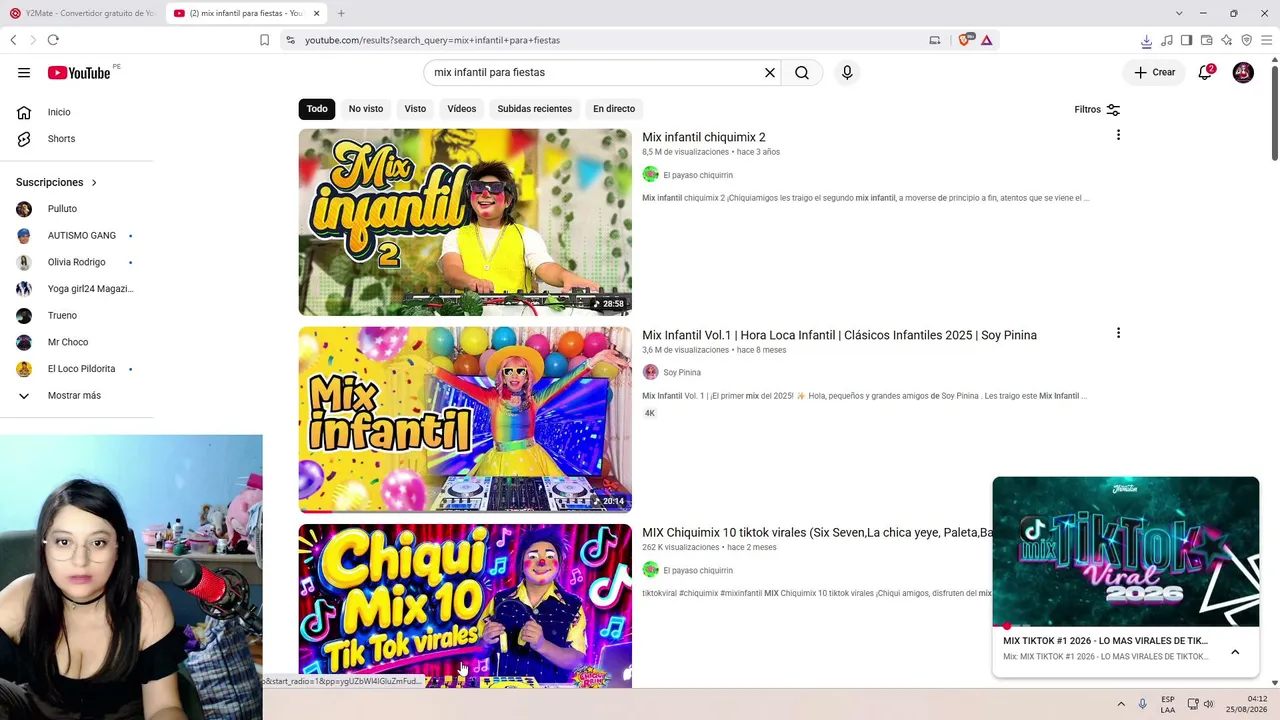This screenshot has width=1280, height=720.
Task: Open the Inicio home icon in sidebar
Action: [24, 112]
